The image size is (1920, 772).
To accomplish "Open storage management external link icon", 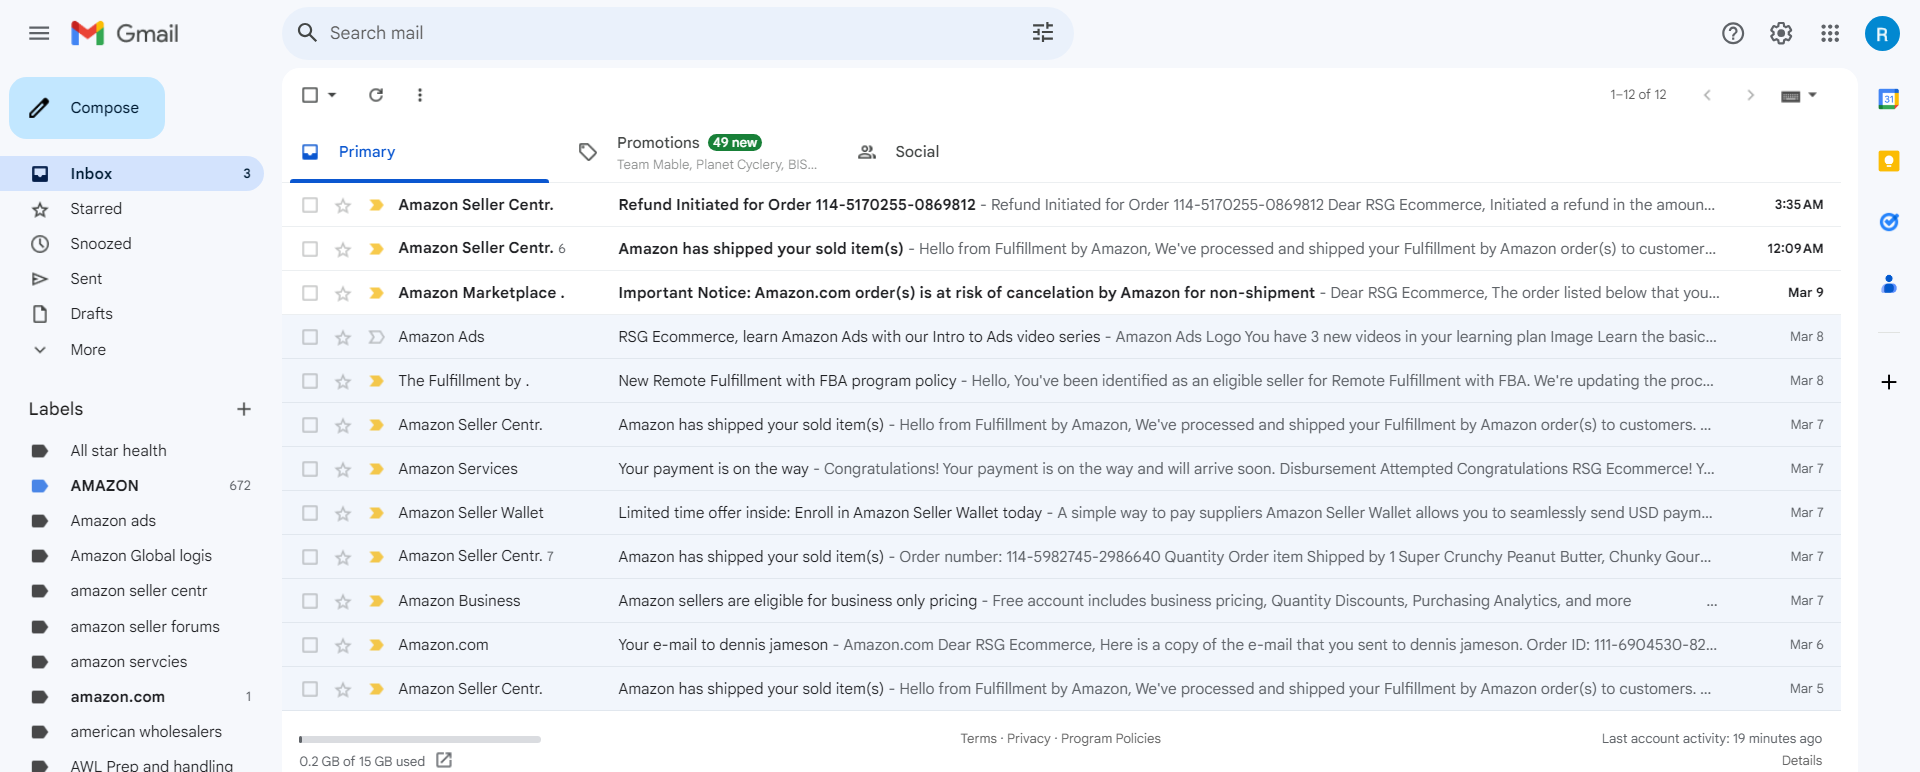I will pos(444,760).
